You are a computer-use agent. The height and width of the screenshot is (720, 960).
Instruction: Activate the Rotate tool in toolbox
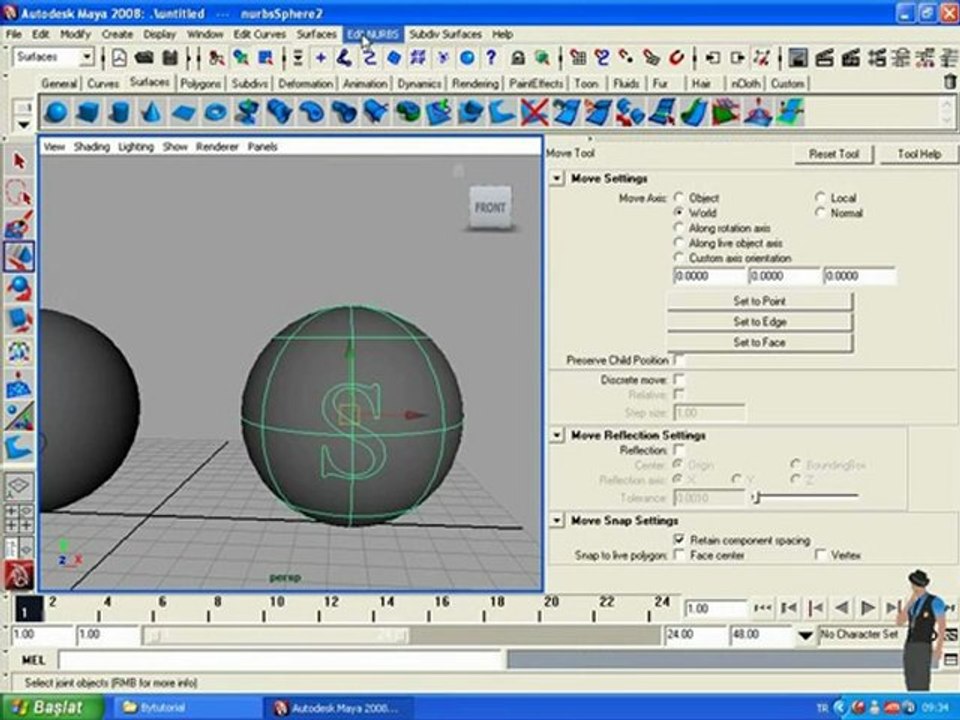[18, 289]
